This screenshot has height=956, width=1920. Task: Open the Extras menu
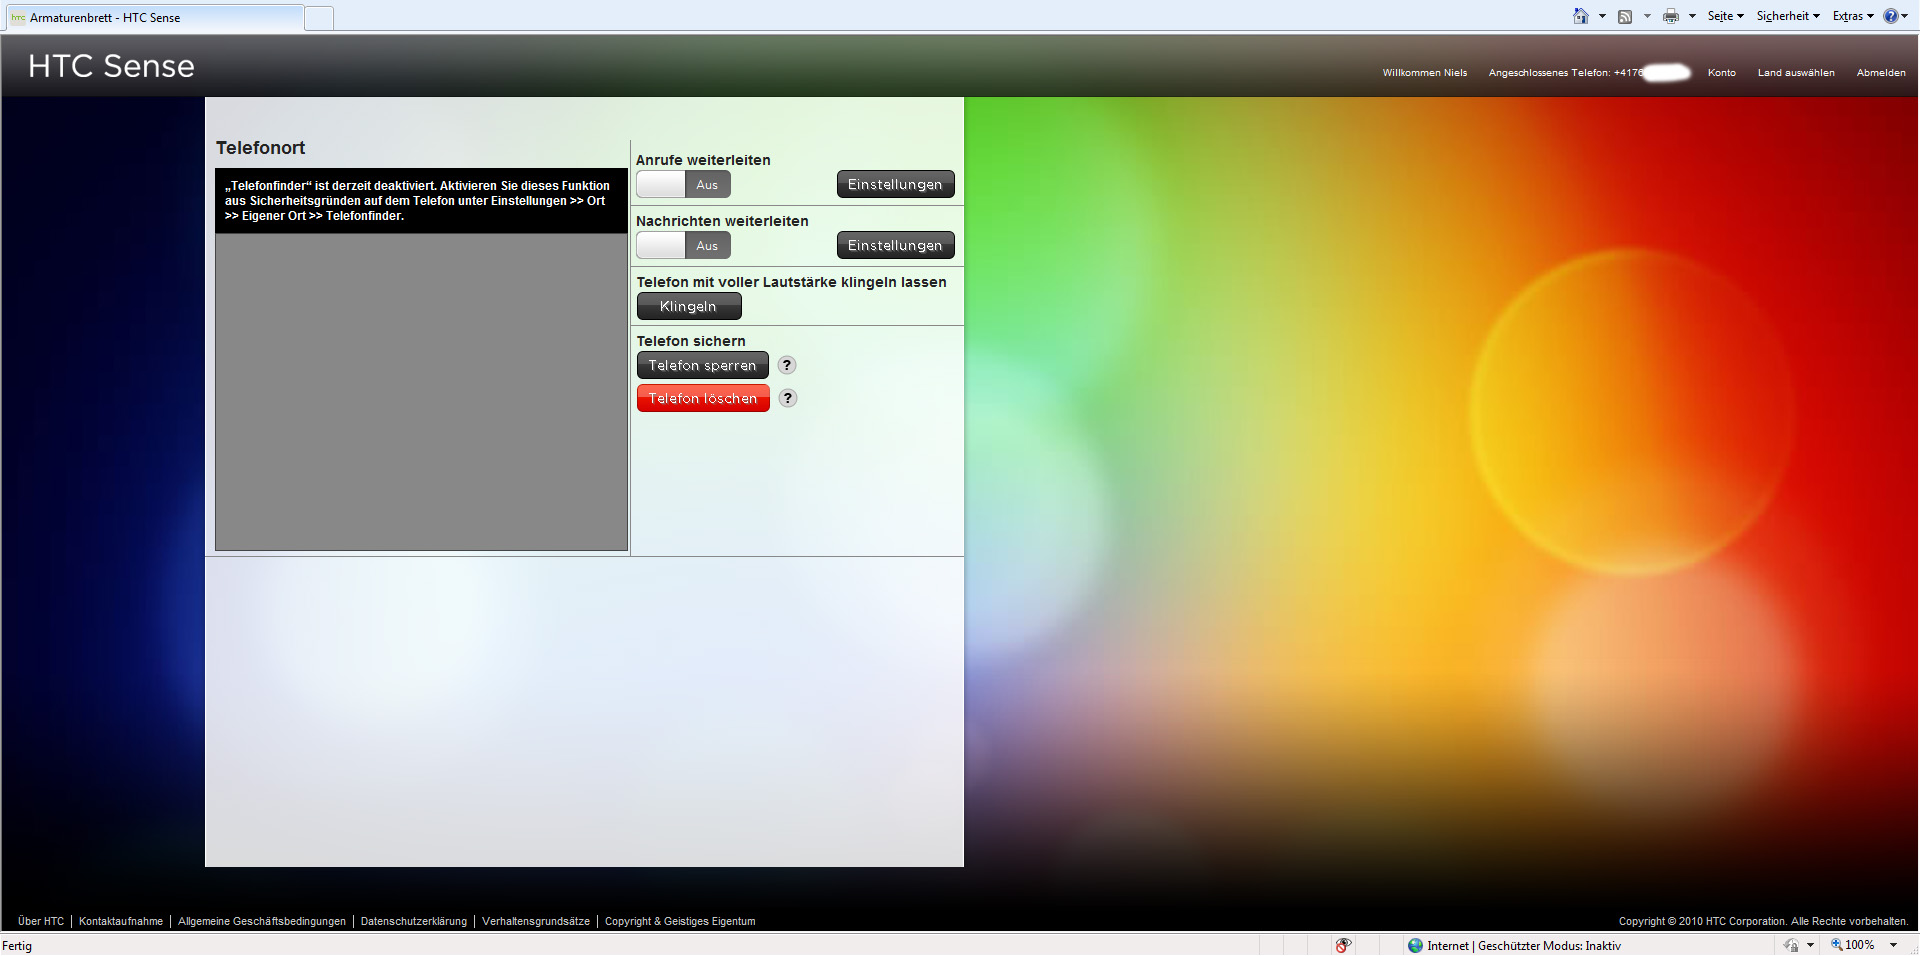coord(1853,16)
